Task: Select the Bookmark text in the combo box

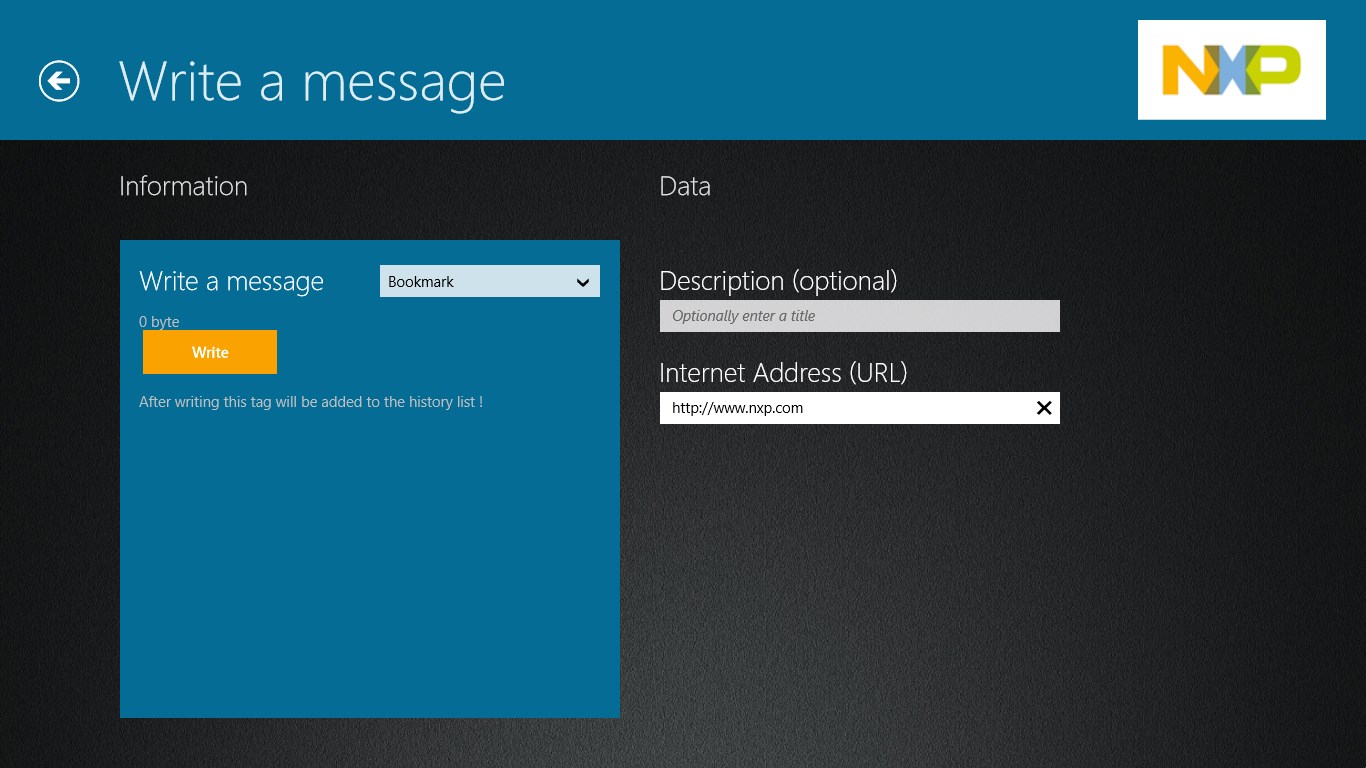Action: tap(421, 282)
